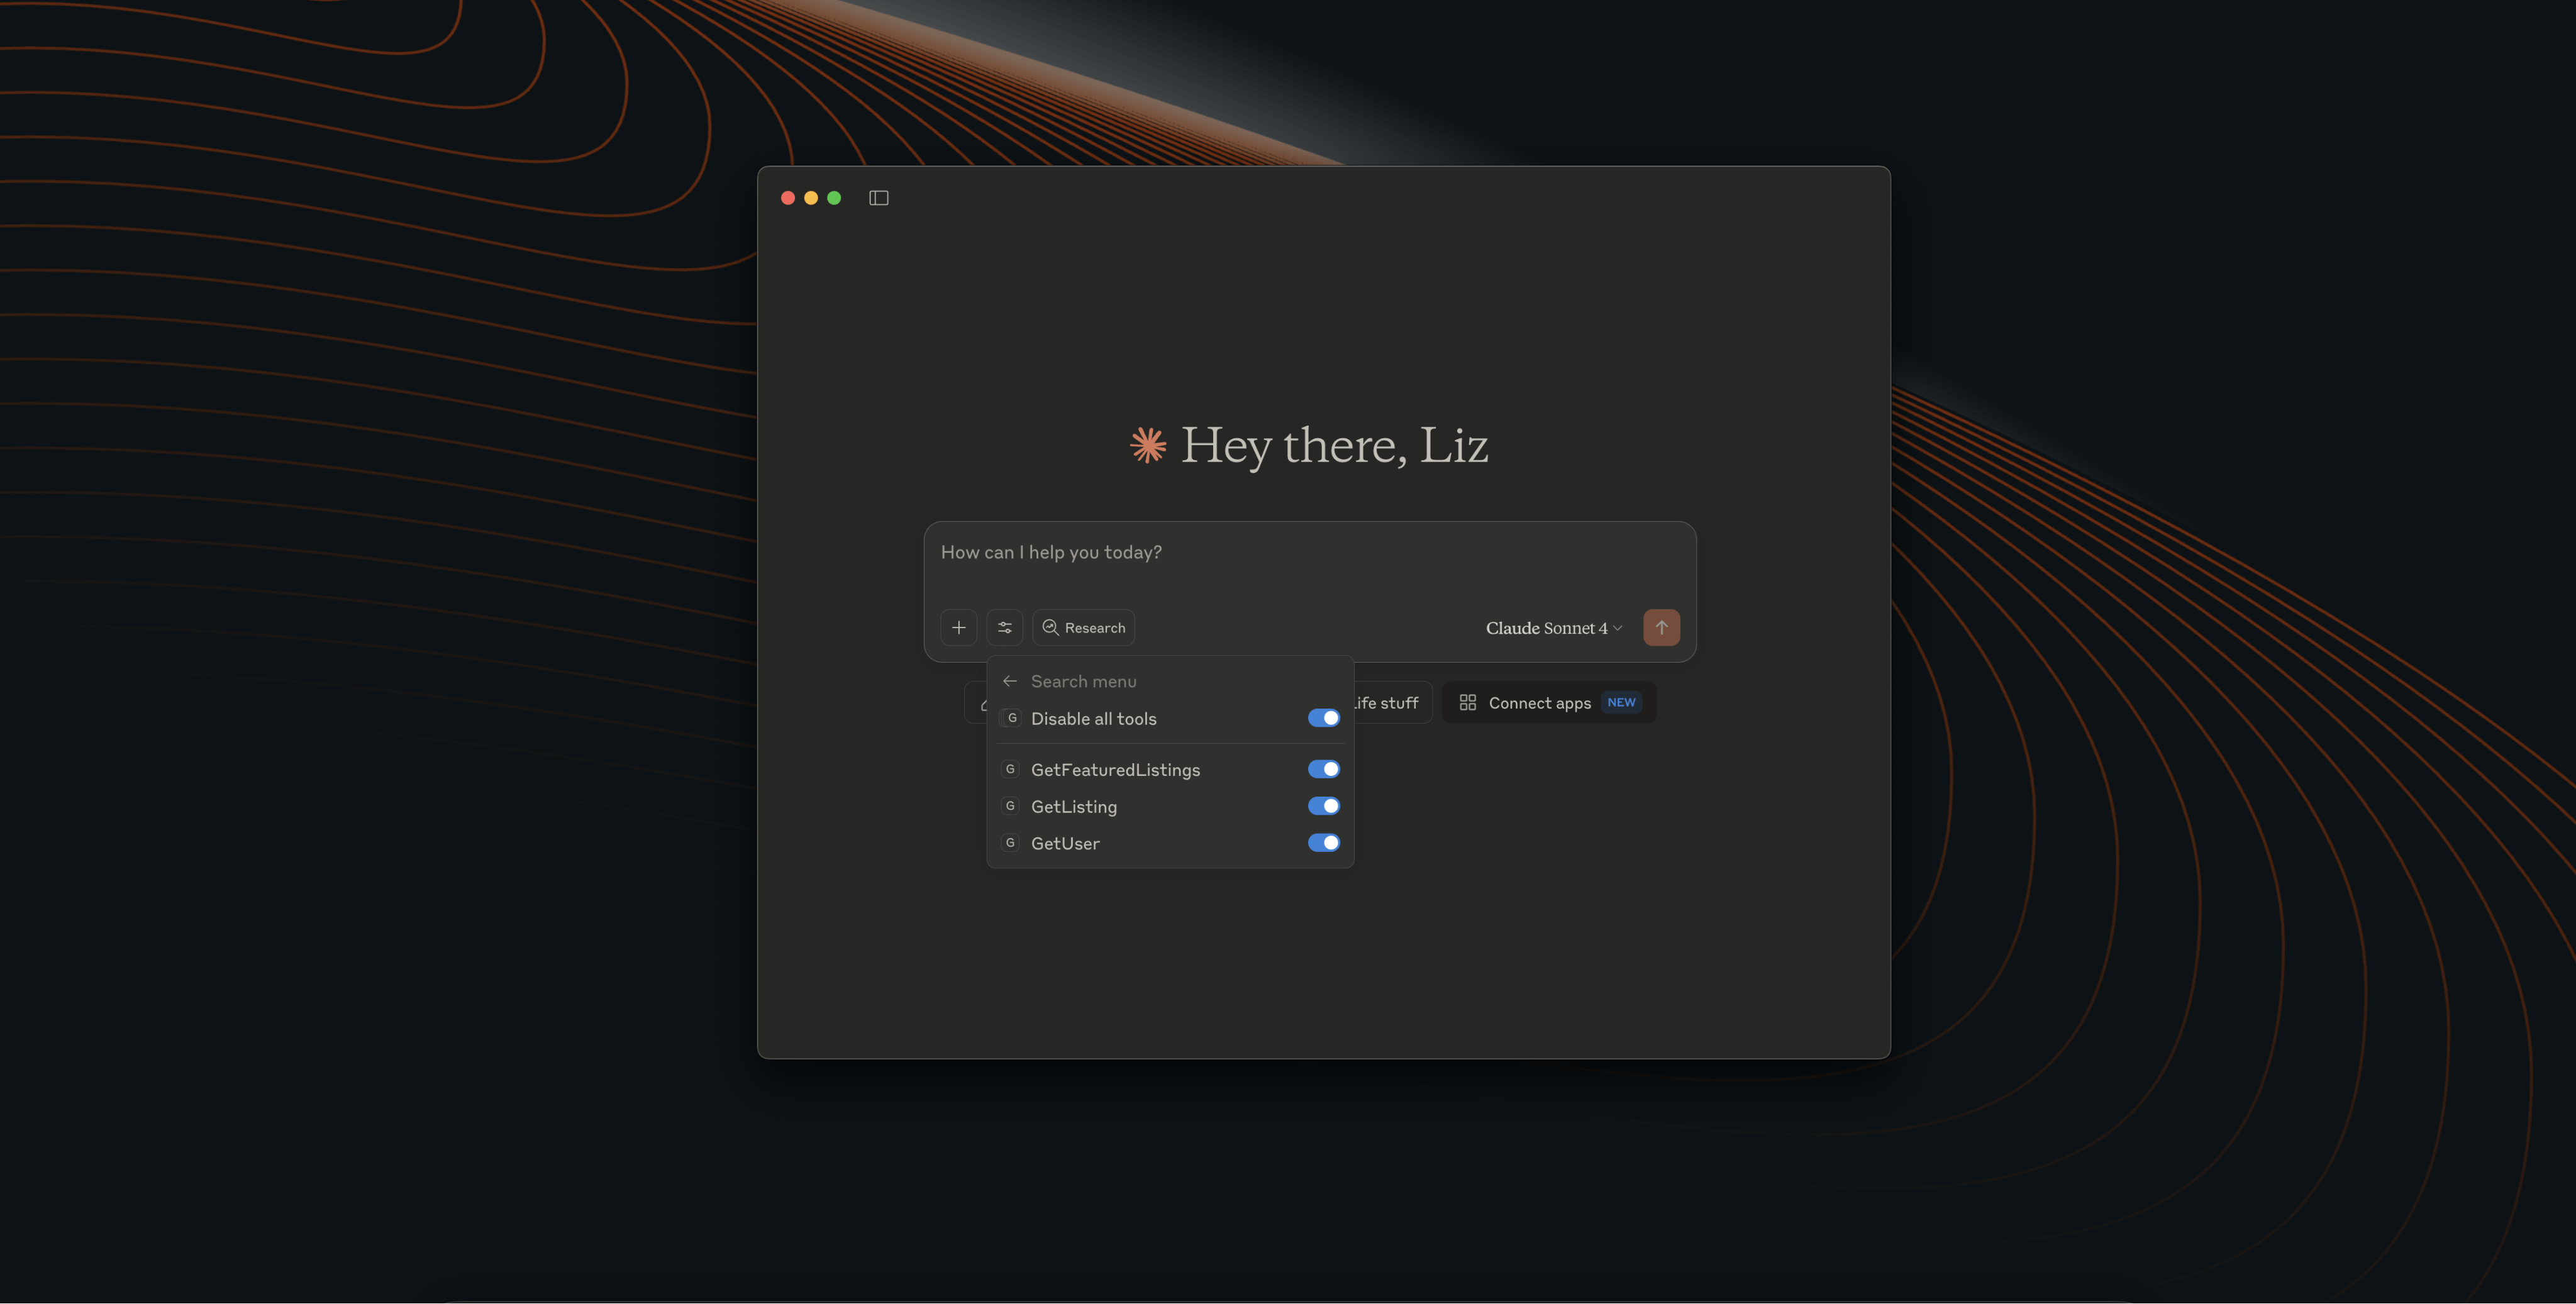Click the orange Claude starburst logo
The height and width of the screenshot is (1304, 2576).
(1148, 445)
